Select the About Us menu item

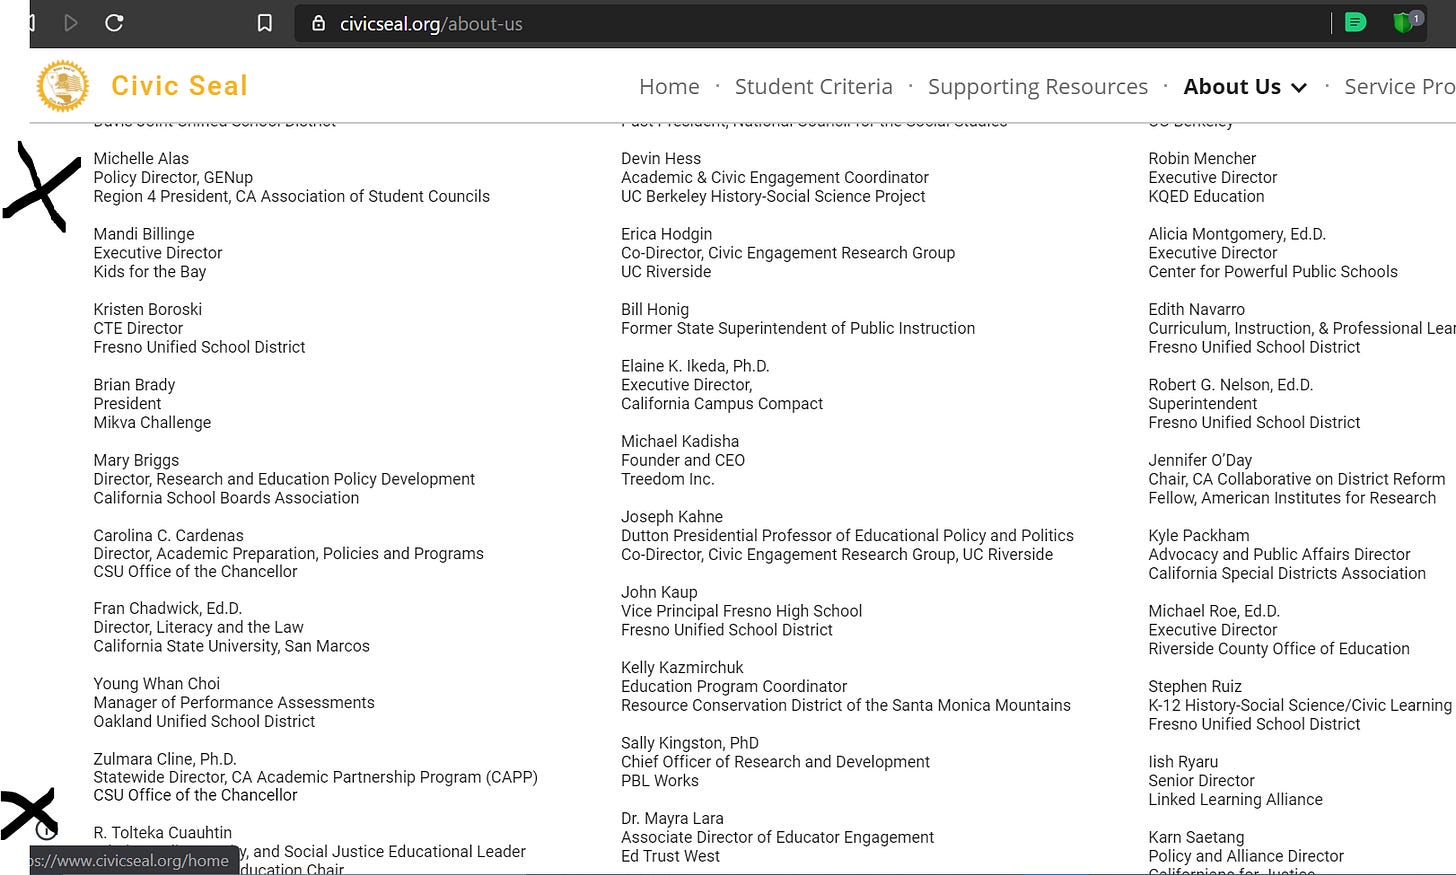click(1232, 87)
